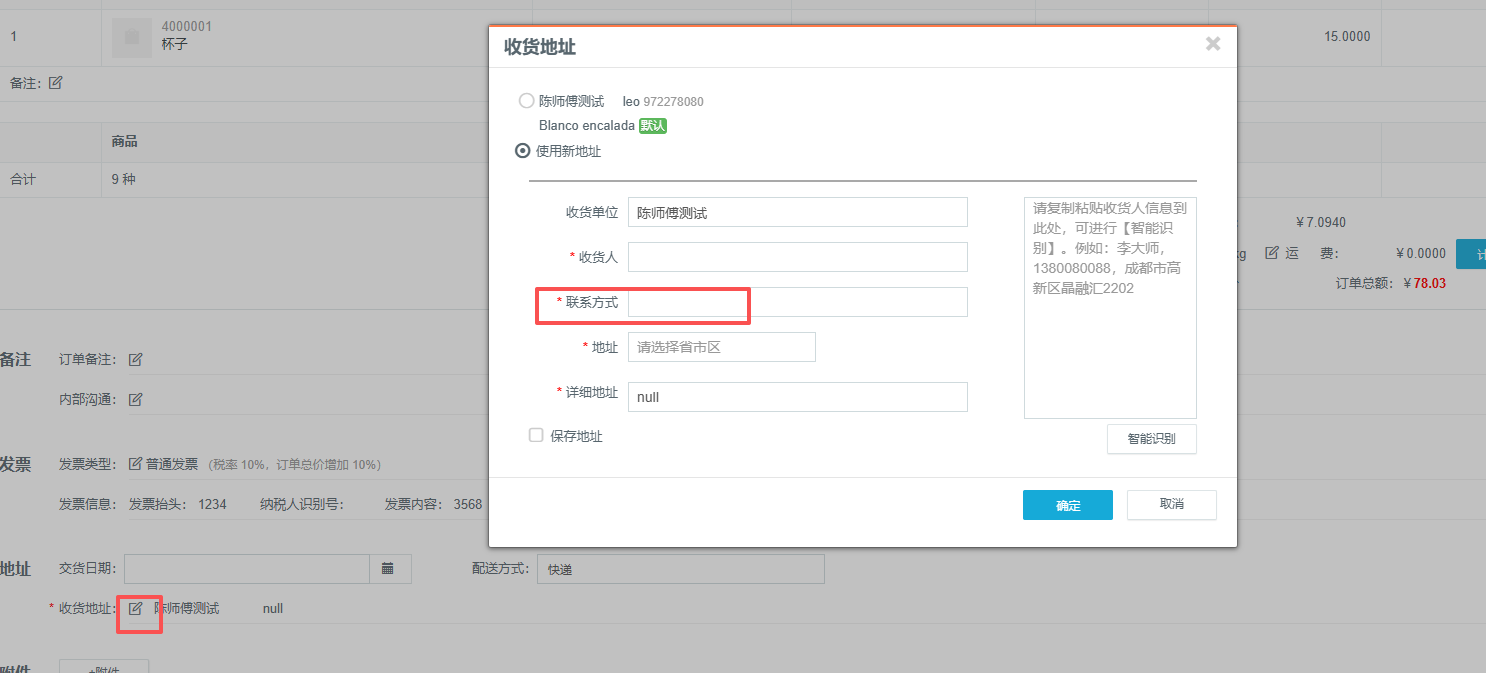Edit the 发票类型 icon
The width and height of the screenshot is (1486, 673).
[x=135, y=464]
